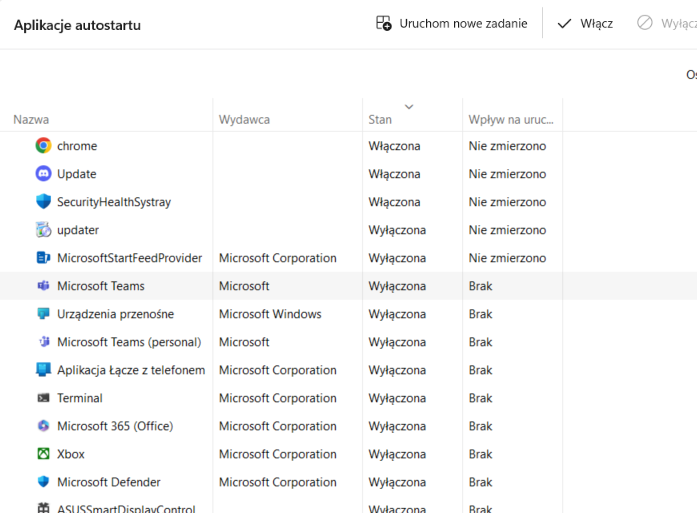The image size is (697, 513).
Task: Click the Microsoft Defender shield icon
Action: tap(43, 482)
